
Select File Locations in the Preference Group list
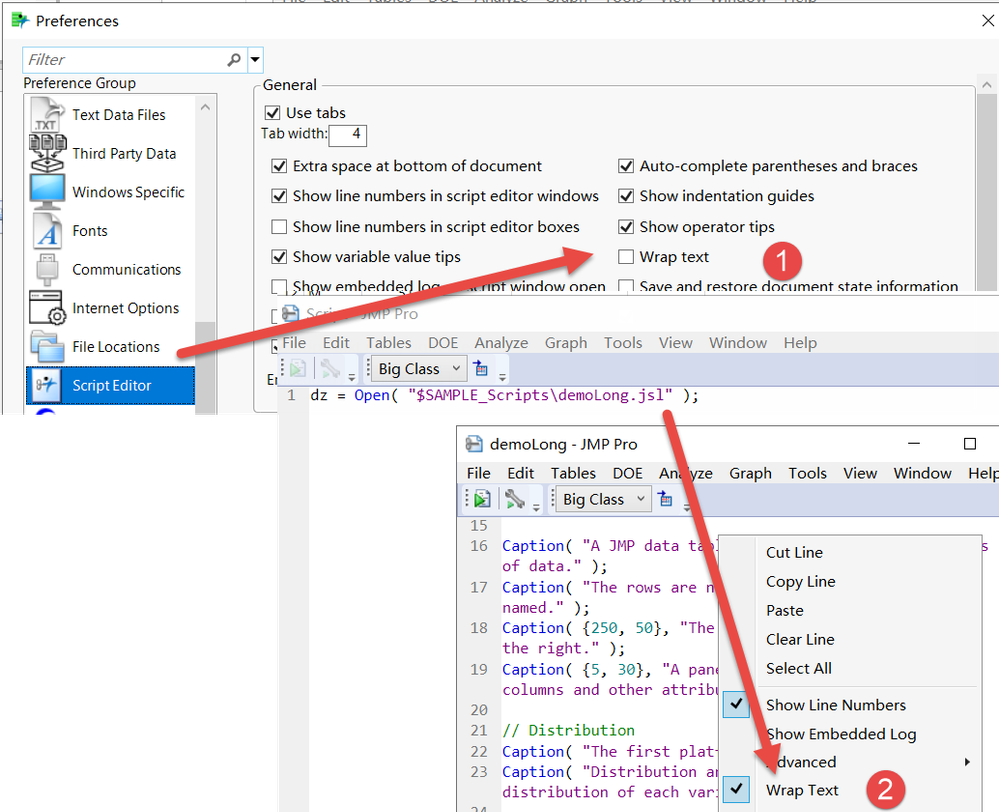pyautogui.click(x=115, y=347)
